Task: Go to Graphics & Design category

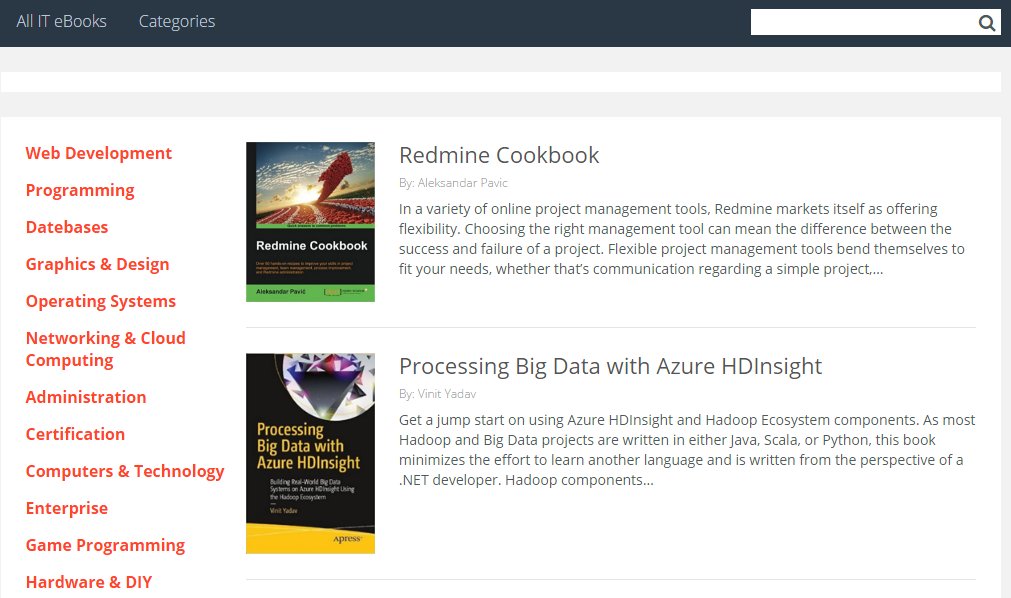Action: (x=97, y=264)
